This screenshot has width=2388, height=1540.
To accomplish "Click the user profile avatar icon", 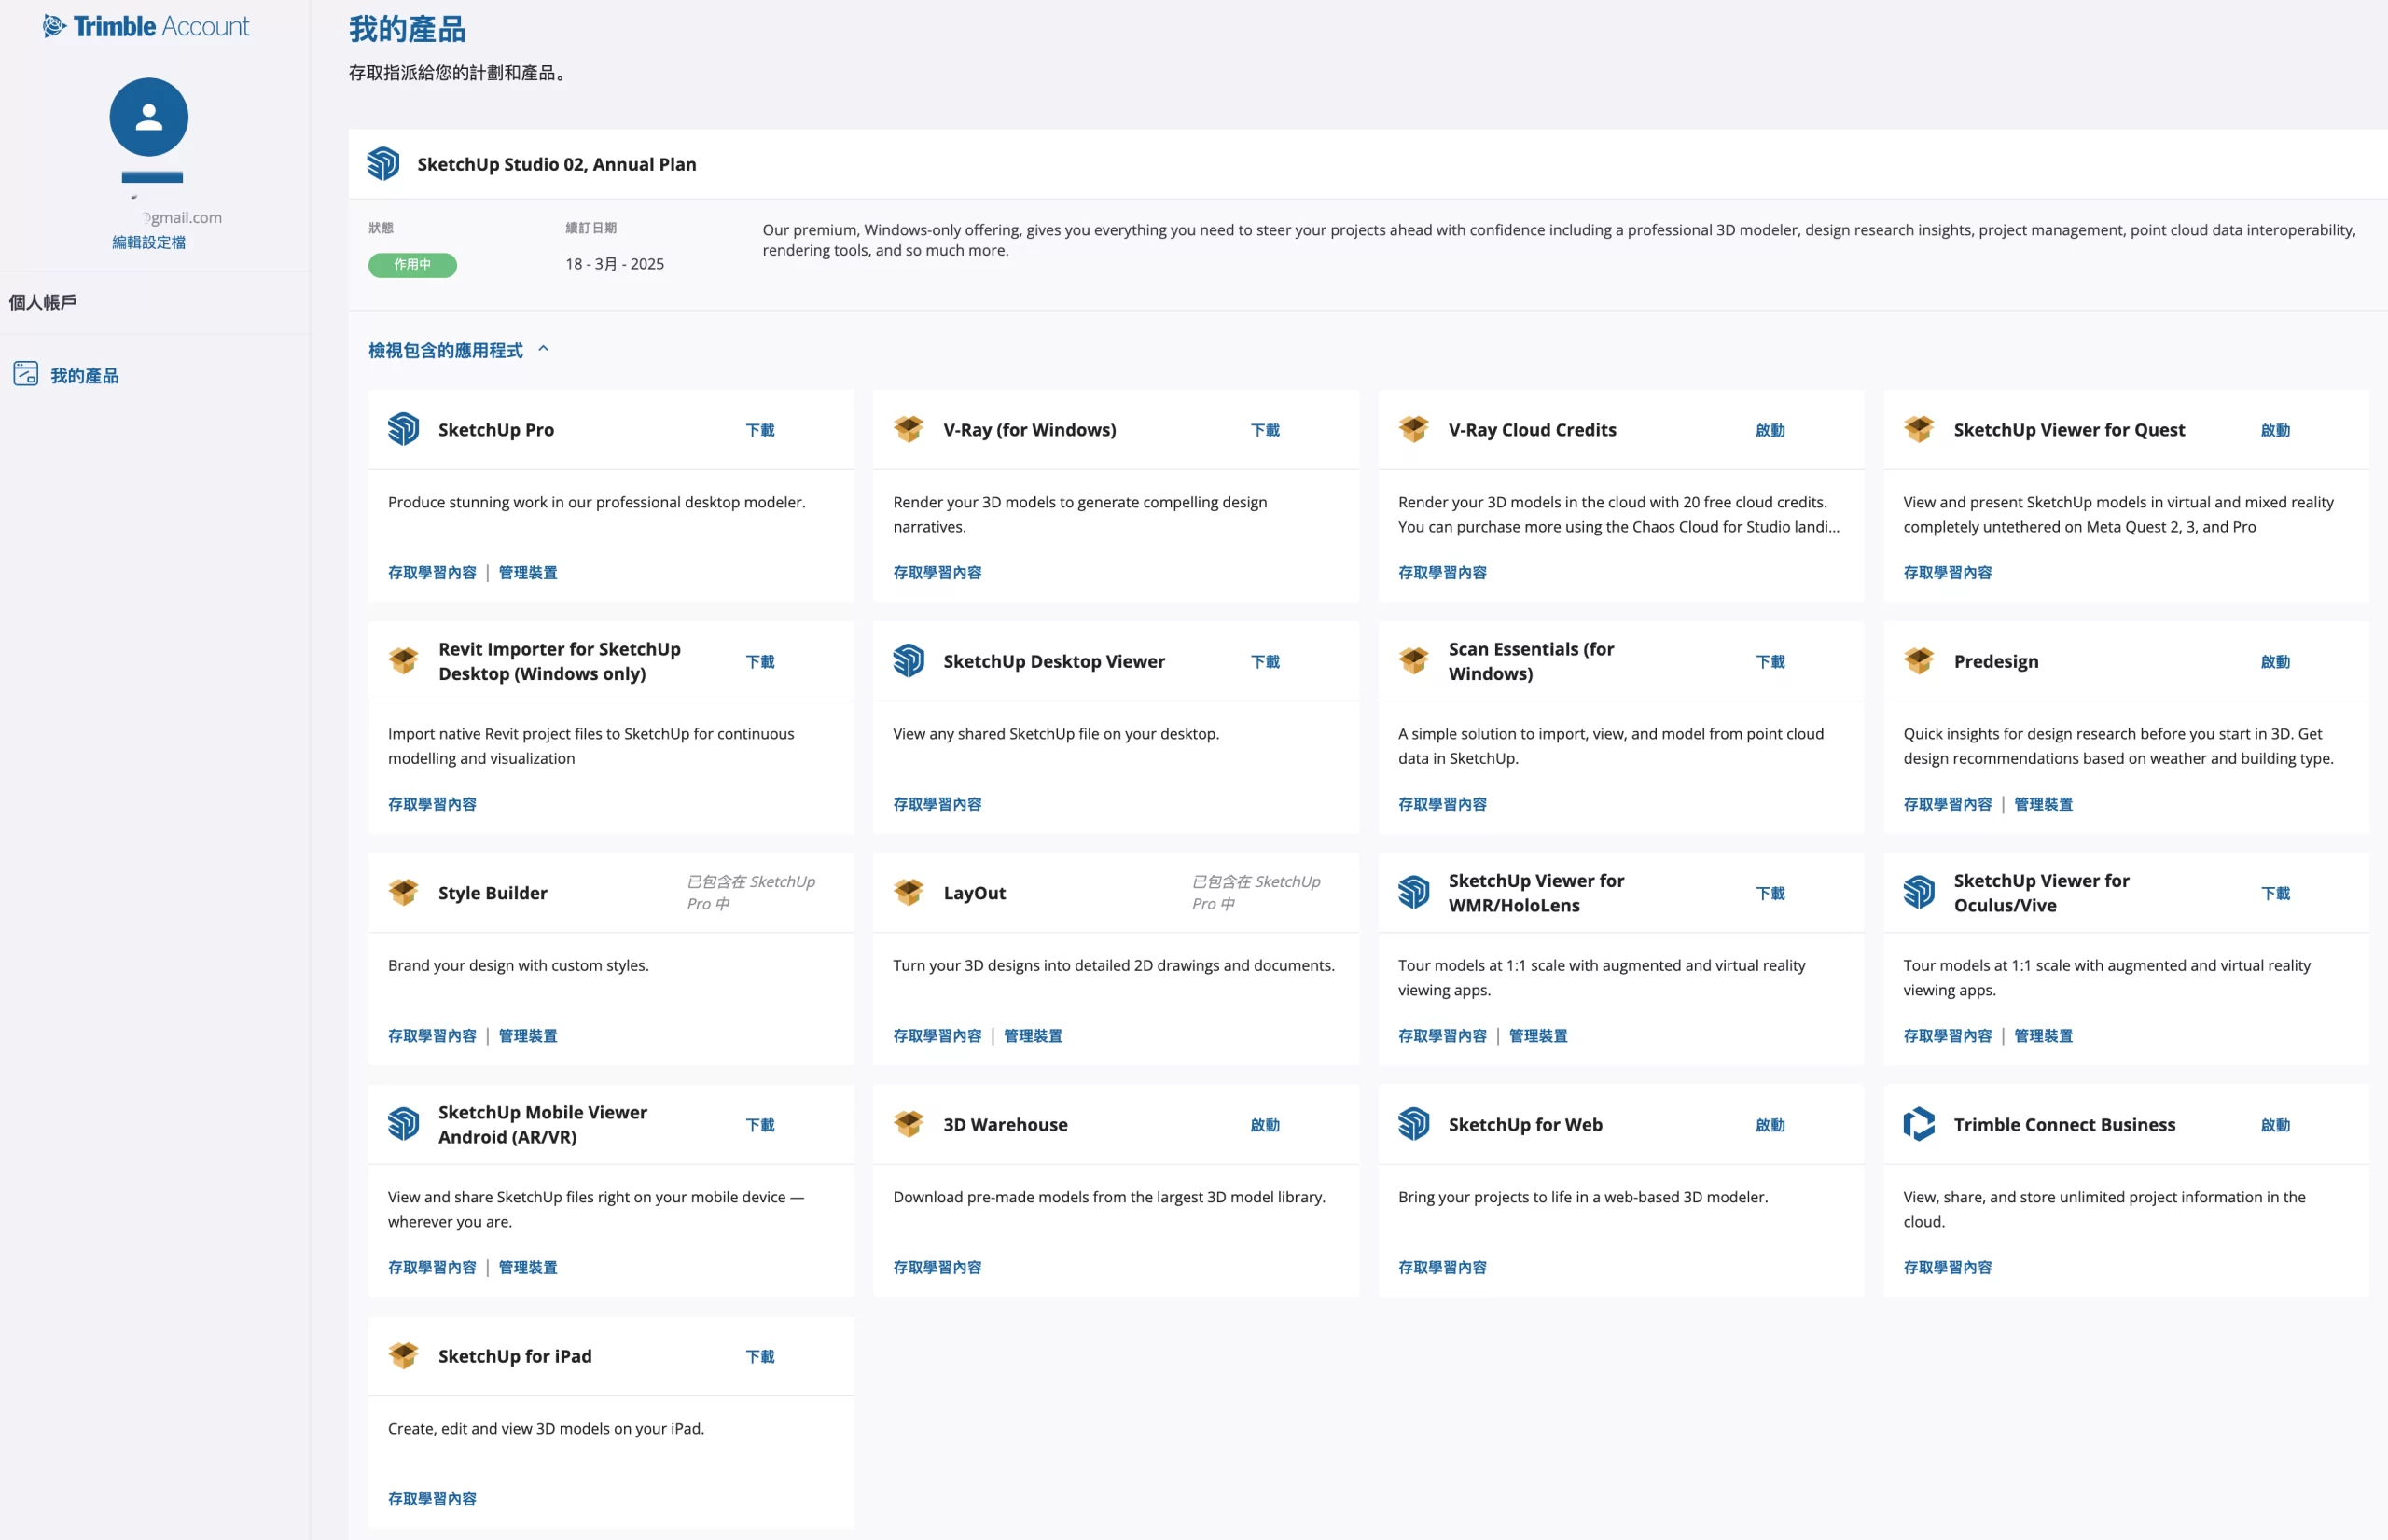I will pyautogui.click(x=149, y=117).
